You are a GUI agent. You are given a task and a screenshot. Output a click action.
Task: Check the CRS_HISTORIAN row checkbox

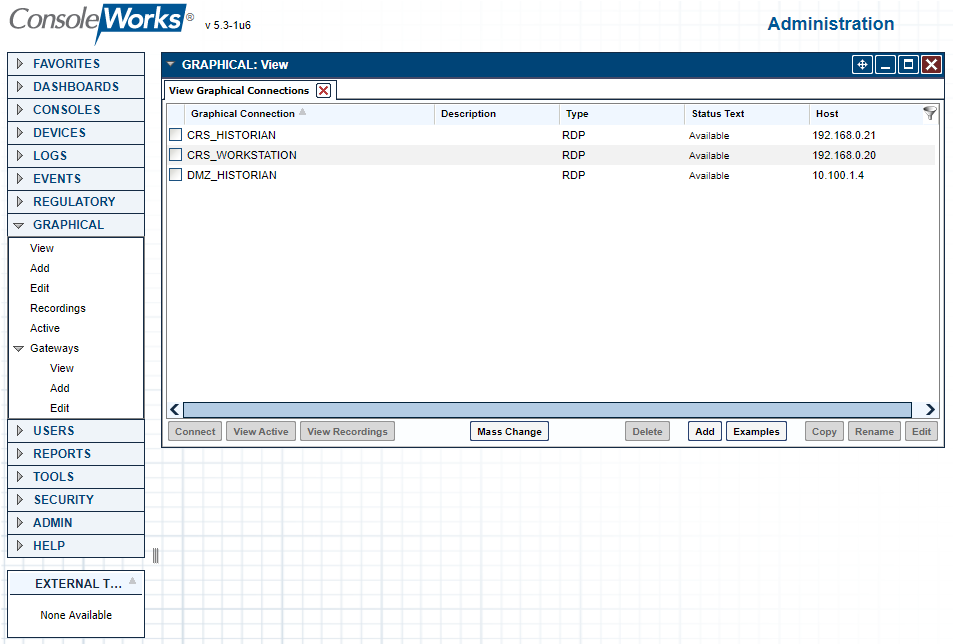[x=175, y=135]
